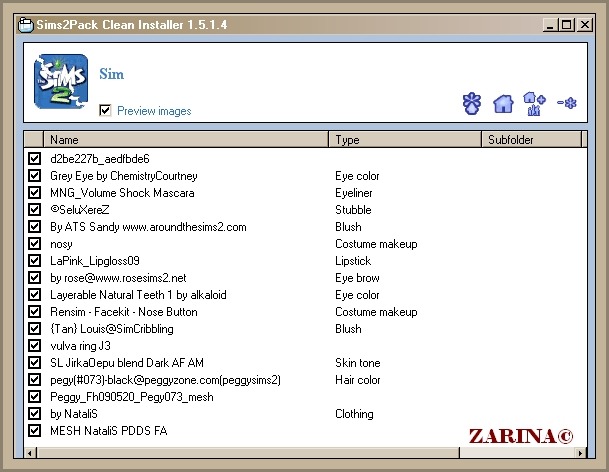This screenshot has width=609, height=472.
Task: Click the Preview images label
Action: pyautogui.click(x=154, y=111)
